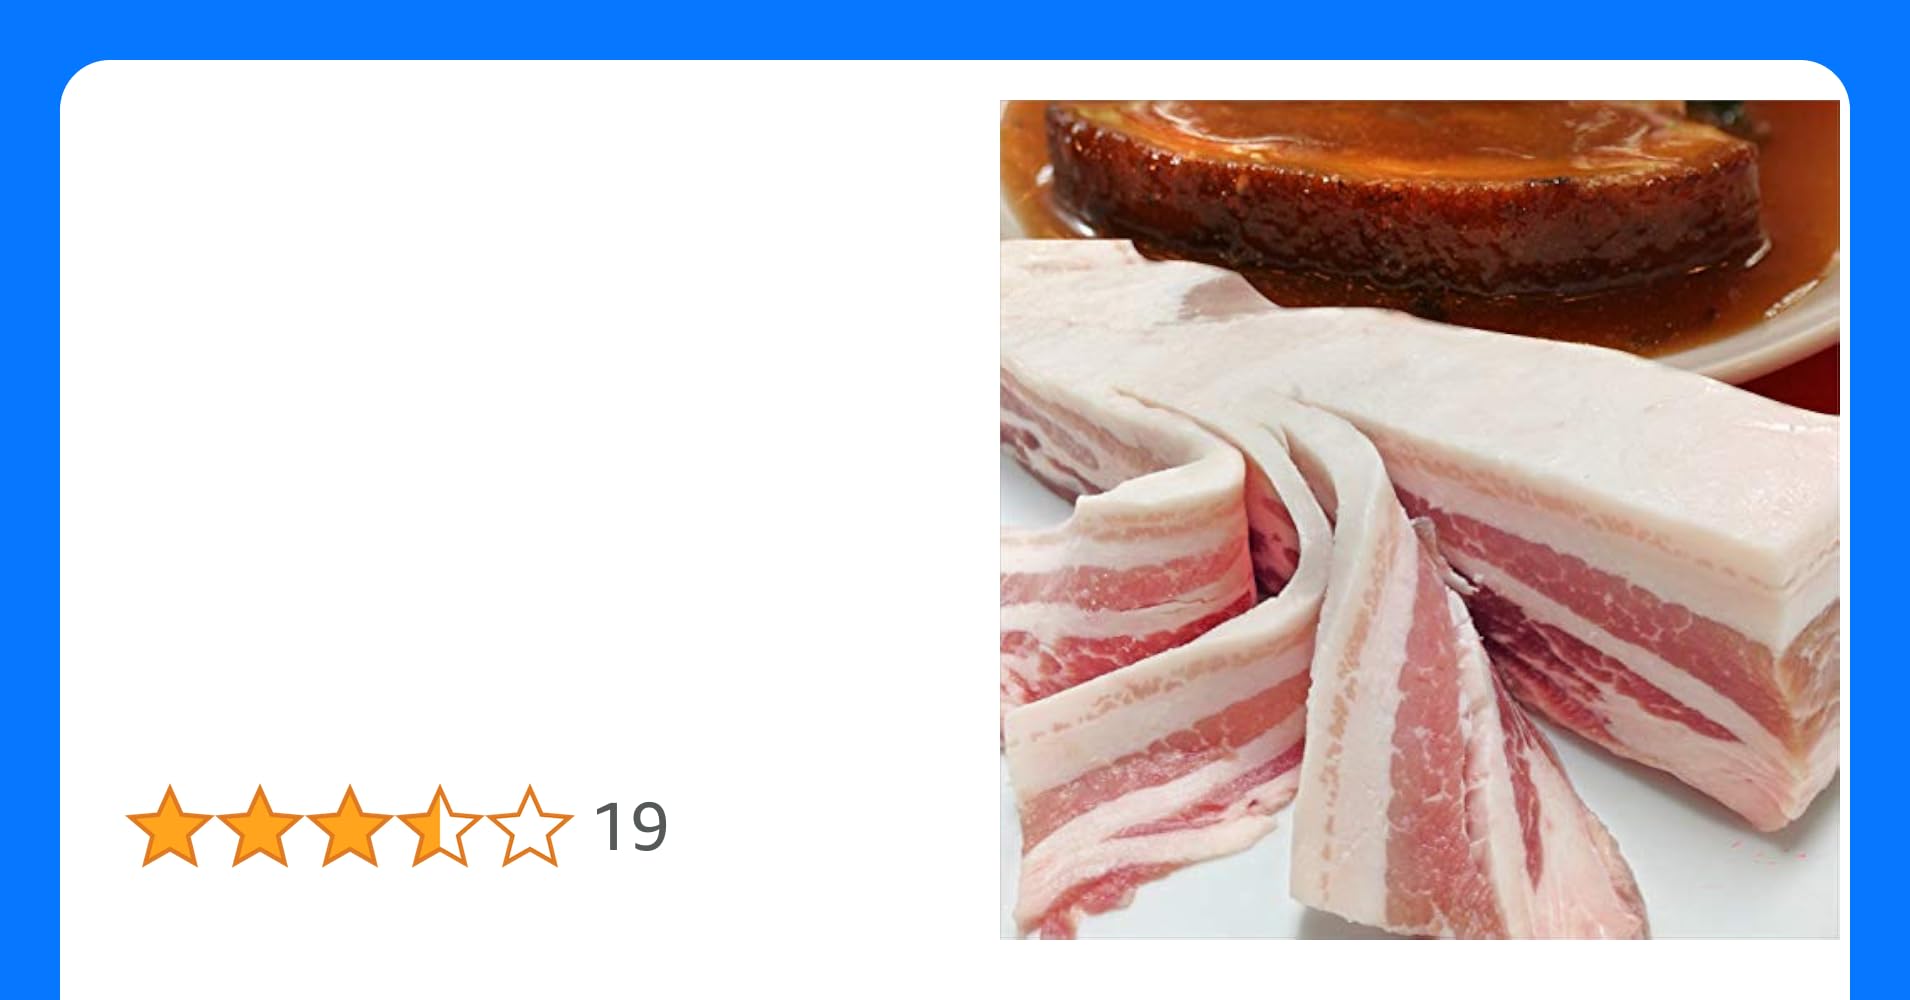Viewport: 1910px width, 1000px height.
Task: Select the half-filled fourth star
Action: click(x=440, y=826)
